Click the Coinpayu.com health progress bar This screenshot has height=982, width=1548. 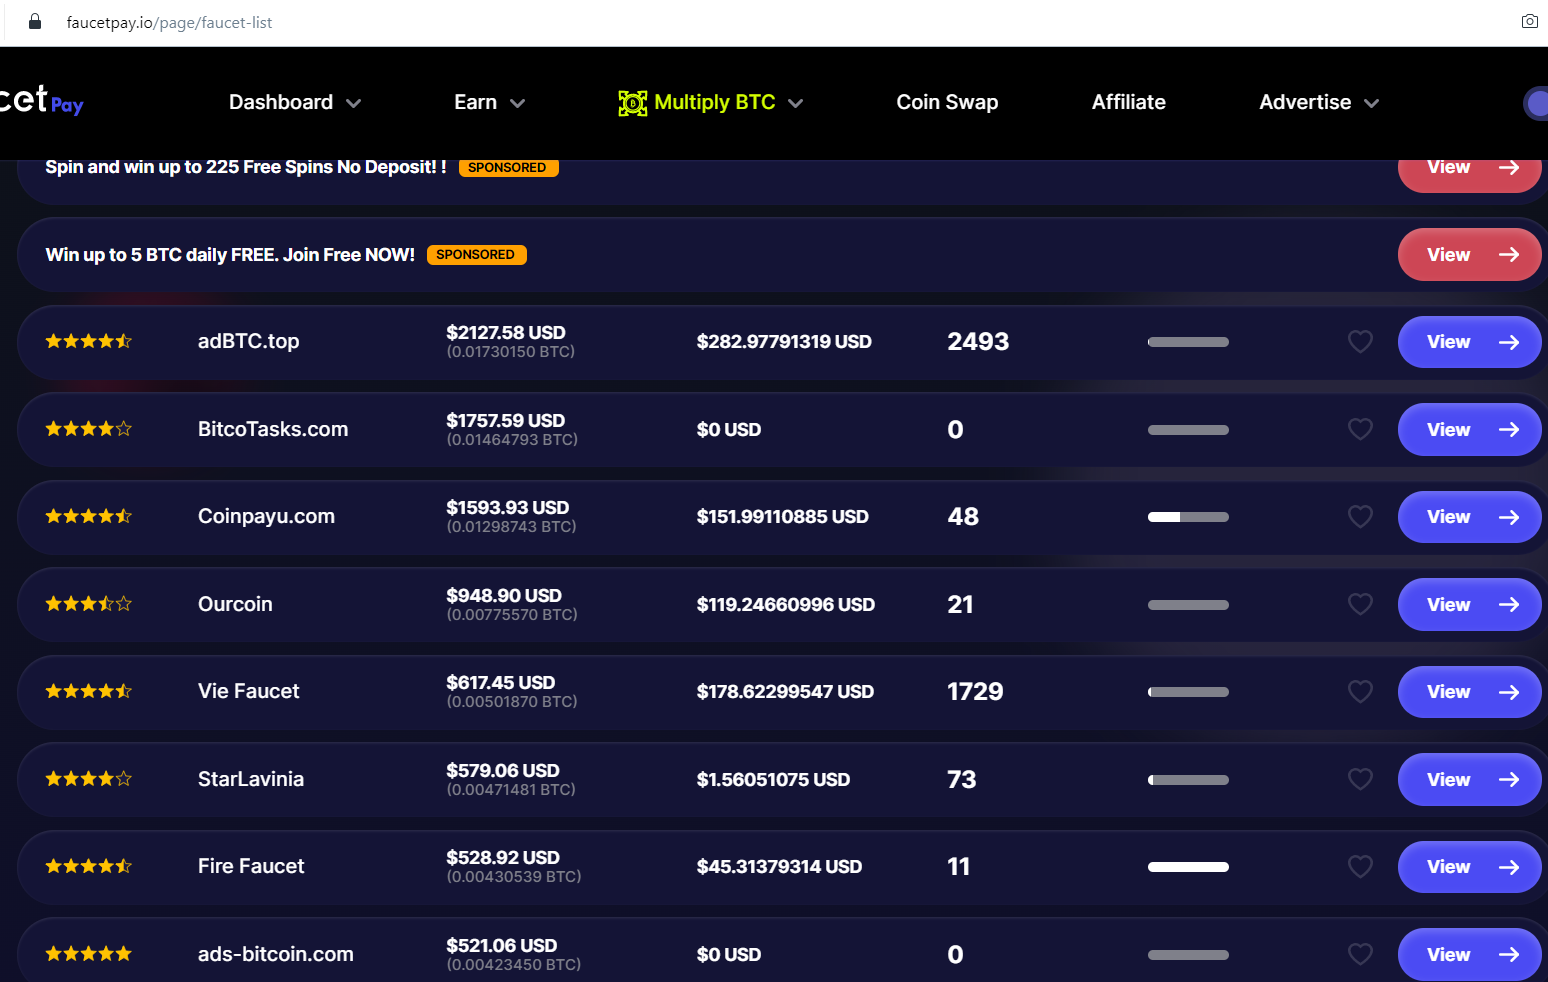point(1188,517)
